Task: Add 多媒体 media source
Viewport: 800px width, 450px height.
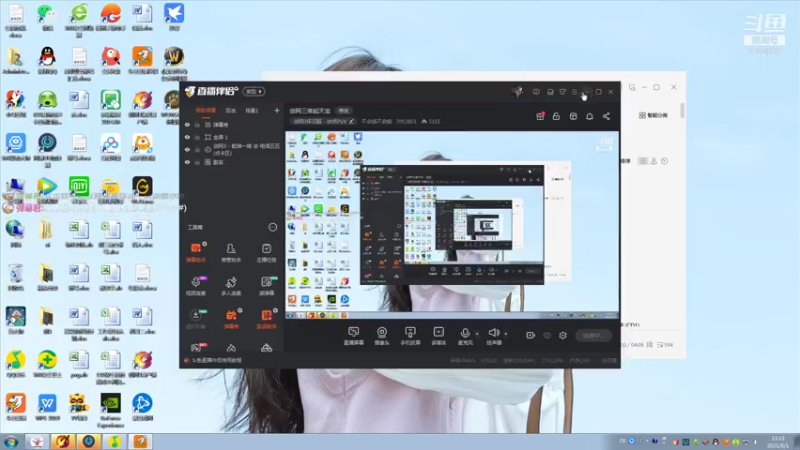Action: click(x=438, y=336)
